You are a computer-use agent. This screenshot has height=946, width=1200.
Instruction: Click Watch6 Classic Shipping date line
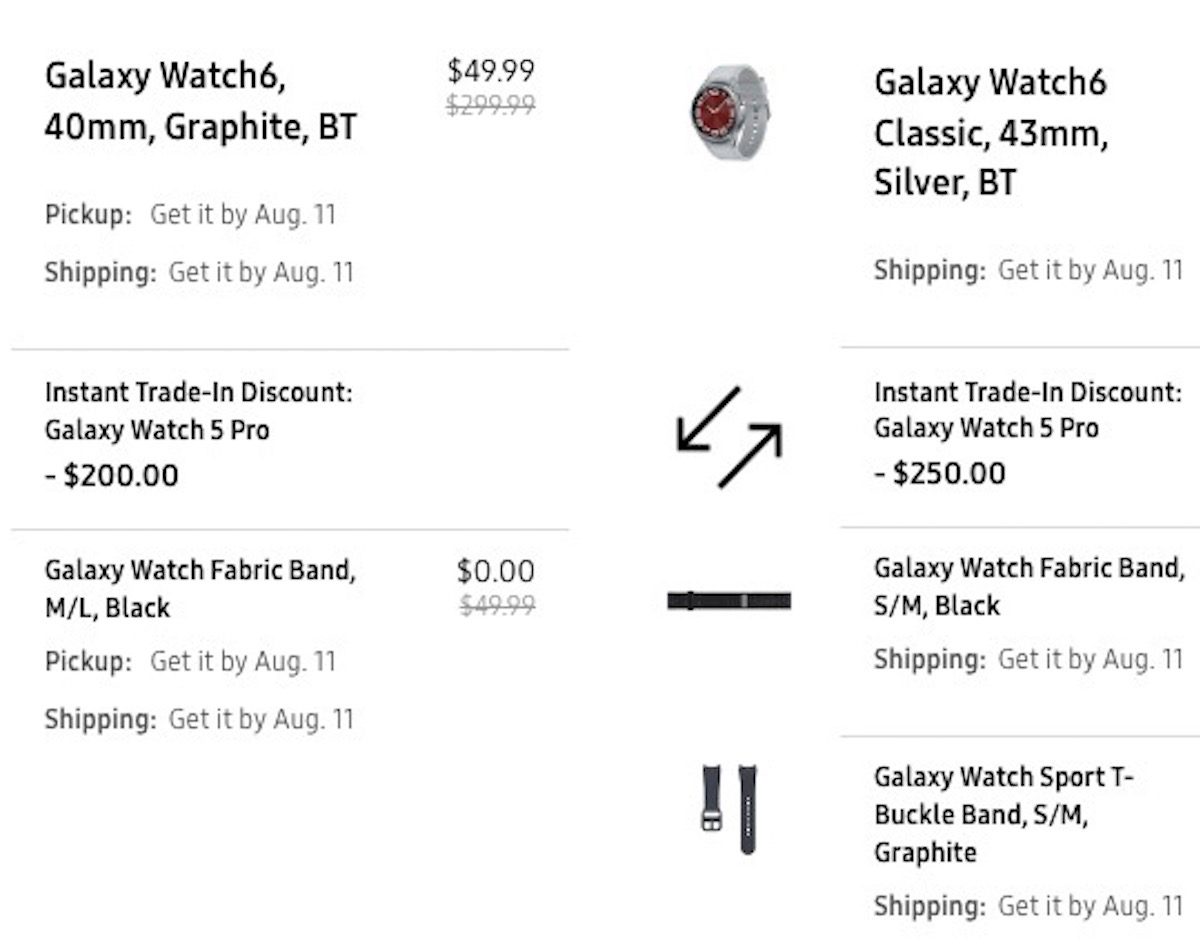pos(1028,270)
